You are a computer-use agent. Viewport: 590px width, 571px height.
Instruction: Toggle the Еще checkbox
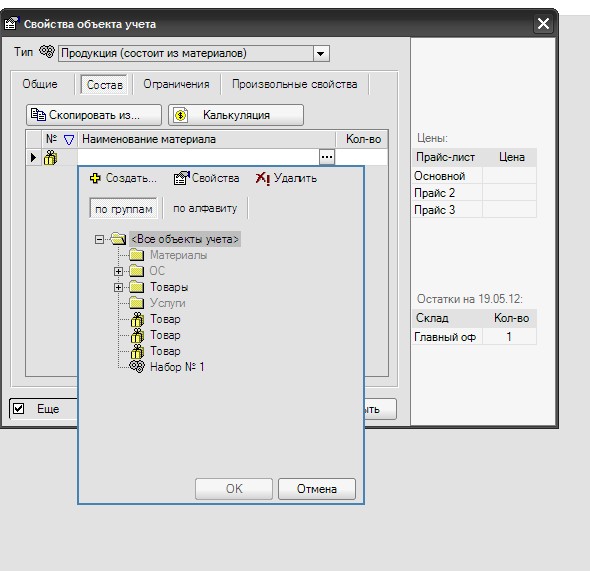pos(18,409)
